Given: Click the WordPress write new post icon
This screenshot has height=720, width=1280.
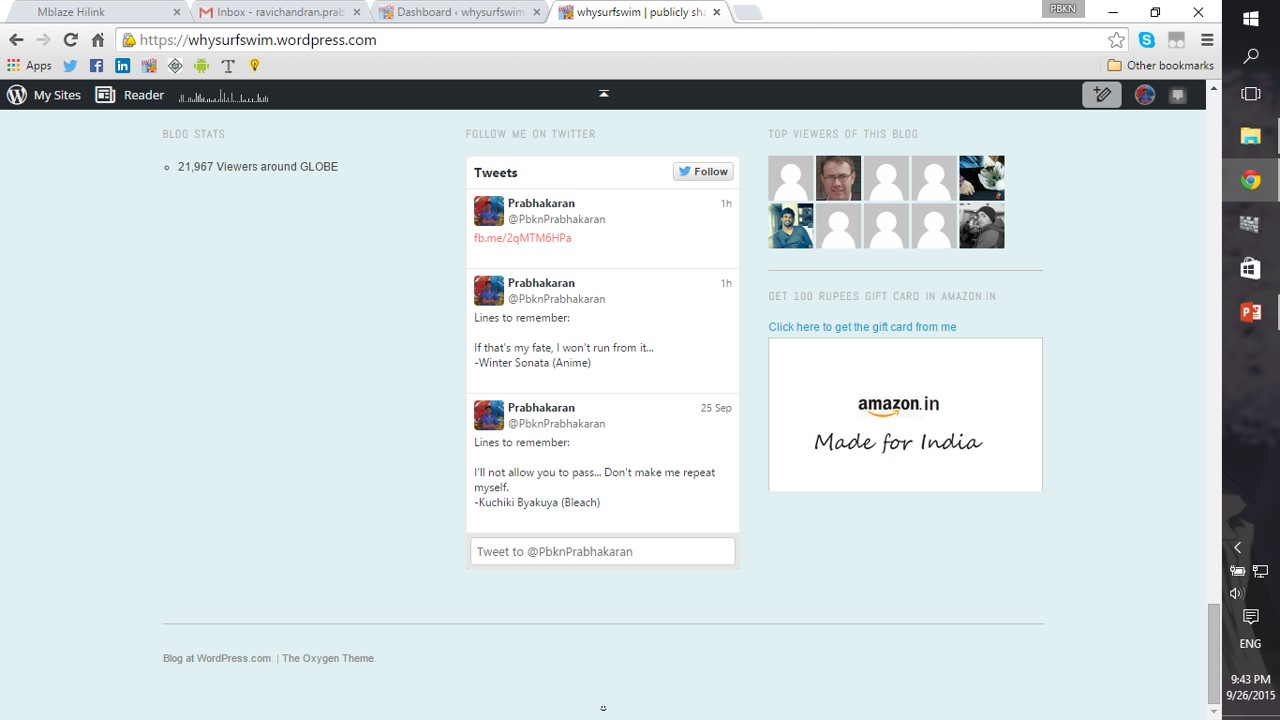Looking at the screenshot, I should coord(1102,95).
